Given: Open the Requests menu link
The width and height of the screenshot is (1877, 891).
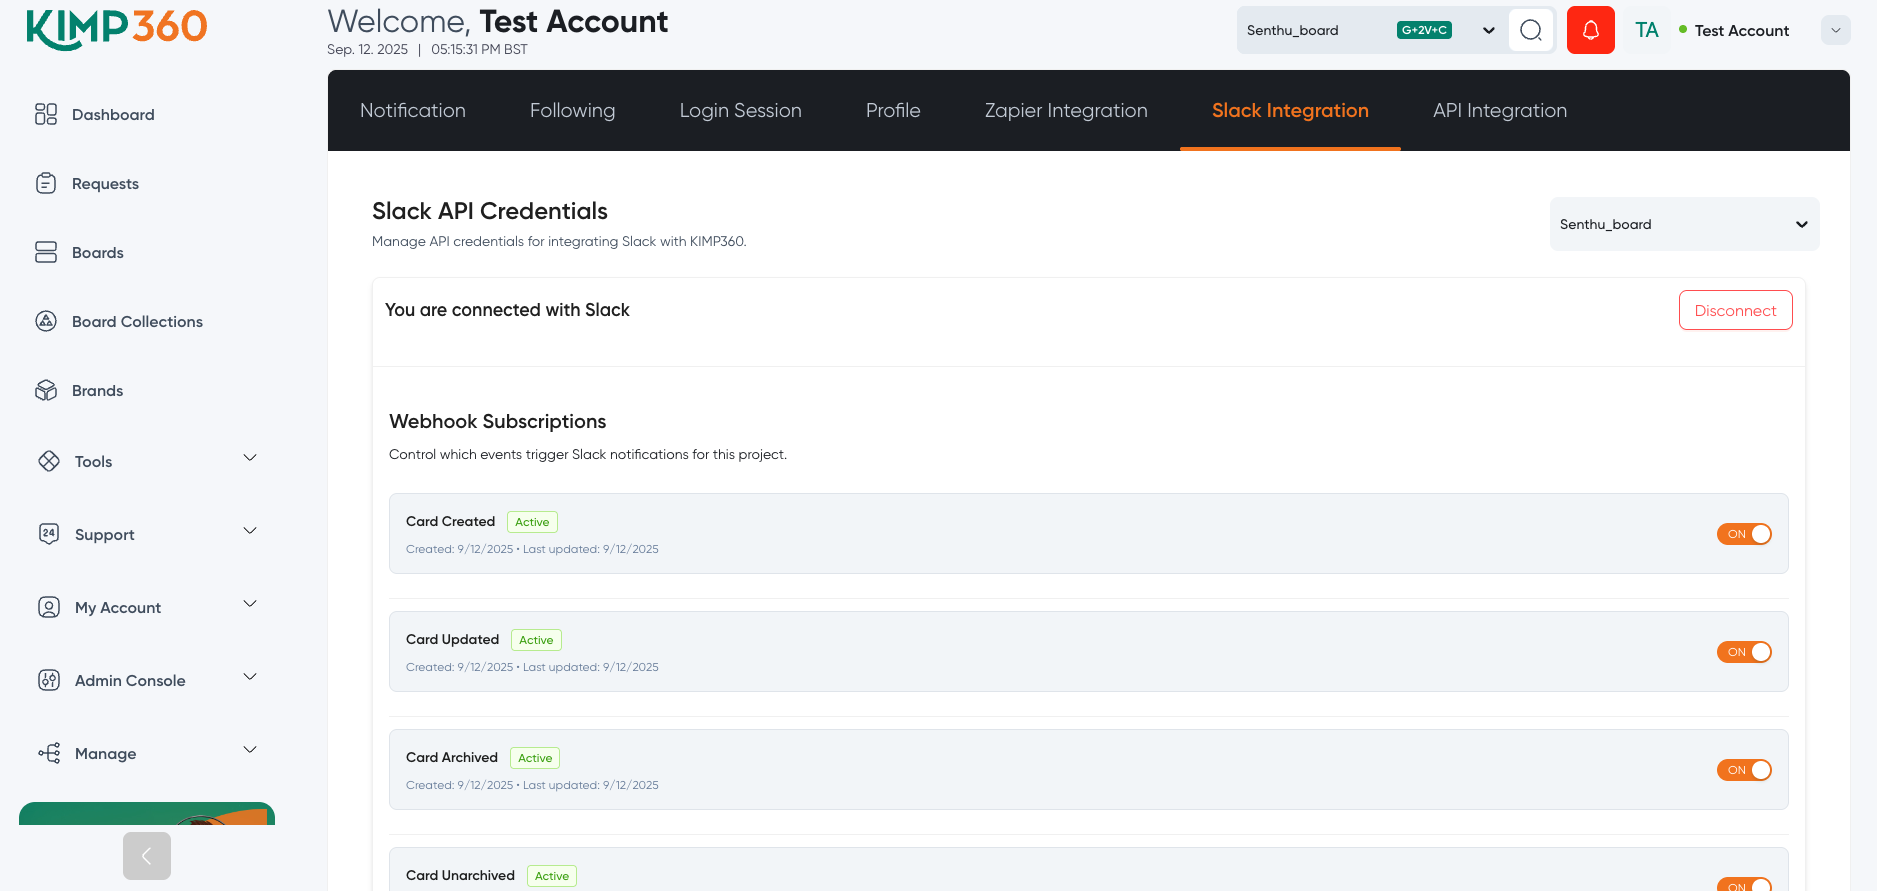Looking at the screenshot, I should click(105, 183).
